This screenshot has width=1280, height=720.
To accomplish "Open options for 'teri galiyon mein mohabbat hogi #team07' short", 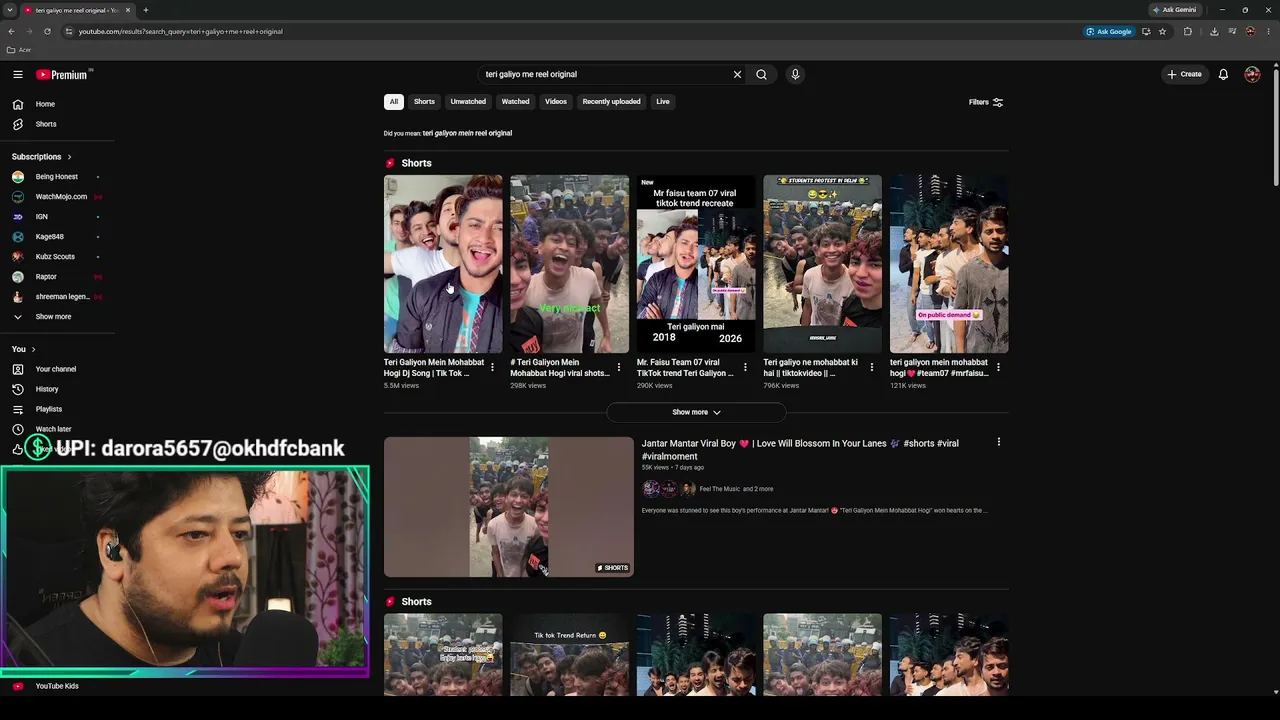I will 998,368.
